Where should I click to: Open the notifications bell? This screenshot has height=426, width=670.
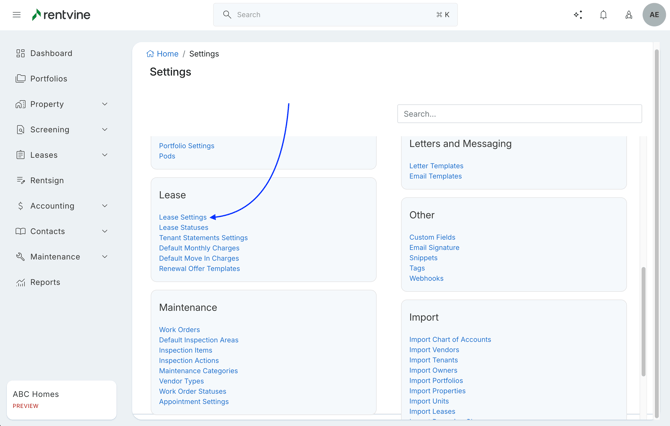pos(603,15)
